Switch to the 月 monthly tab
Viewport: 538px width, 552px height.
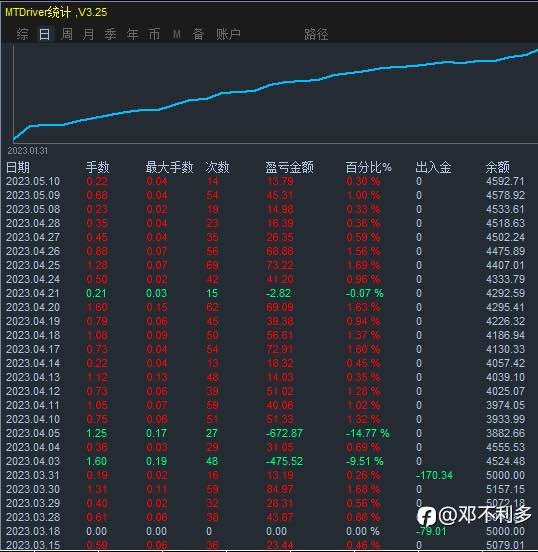pyautogui.click(x=88, y=34)
